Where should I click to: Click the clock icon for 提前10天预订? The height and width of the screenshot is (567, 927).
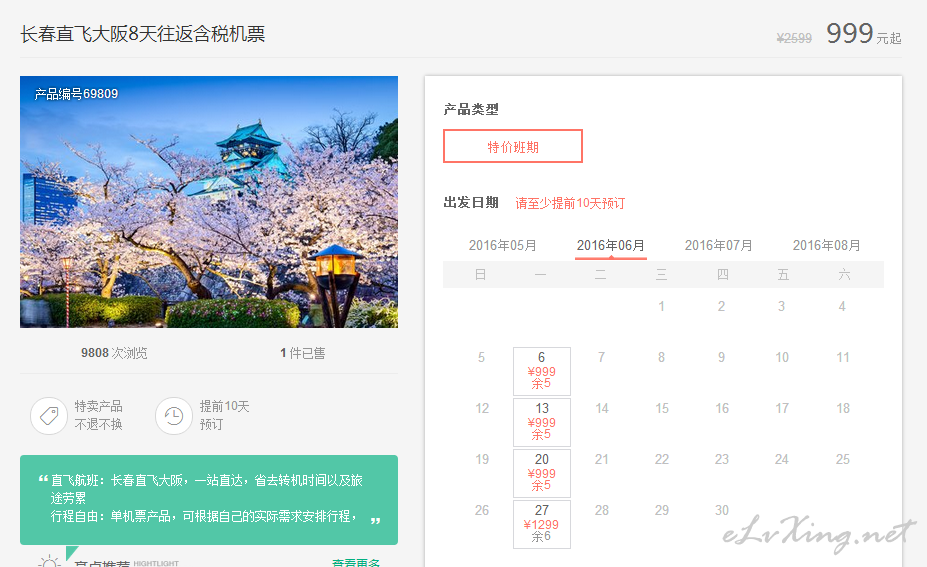tap(174, 416)
